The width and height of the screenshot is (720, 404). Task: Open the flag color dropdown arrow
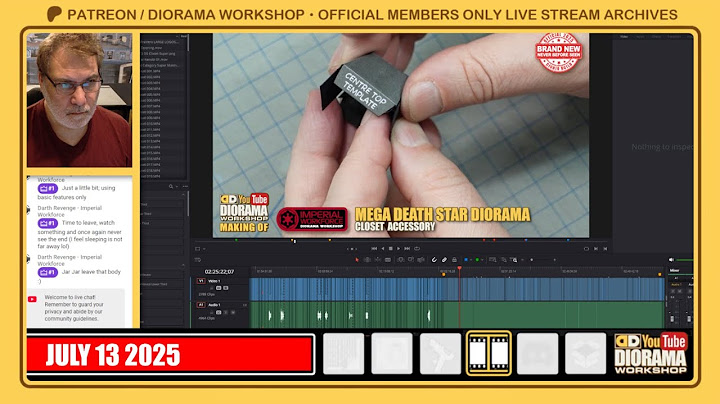pyautogui.click(x=471, y=260)
